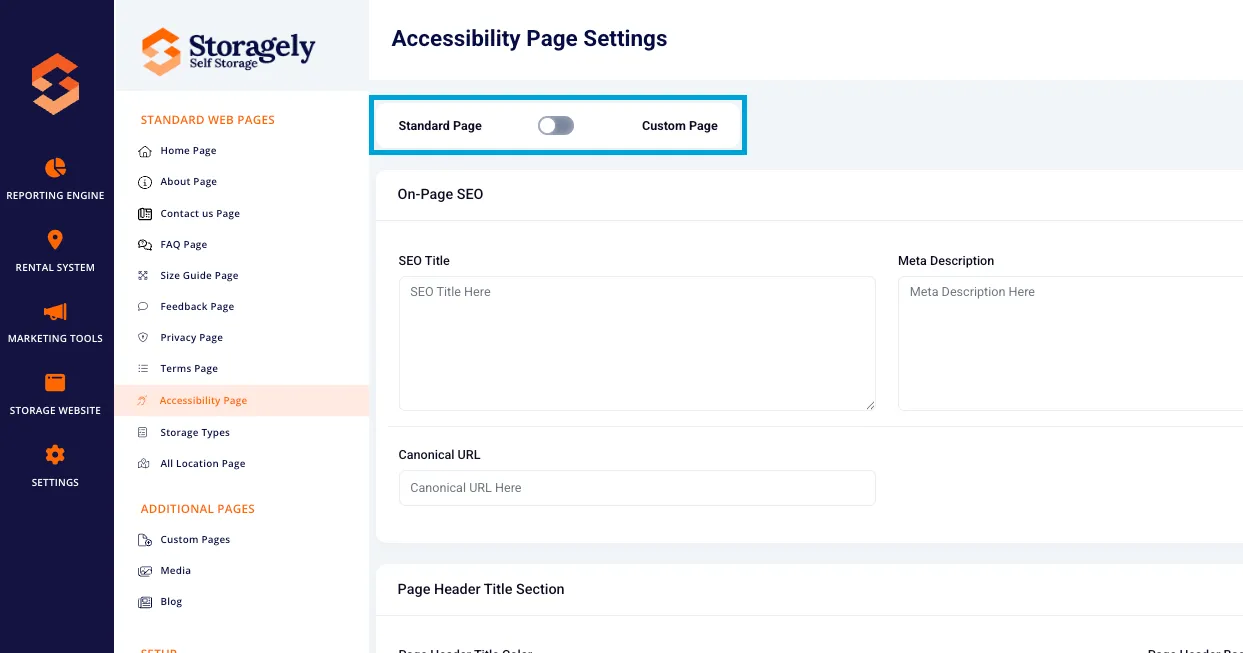This screenshot has width=1243, height=653.
Task: Go to About Page settings
Action: (x=188, y=182)
